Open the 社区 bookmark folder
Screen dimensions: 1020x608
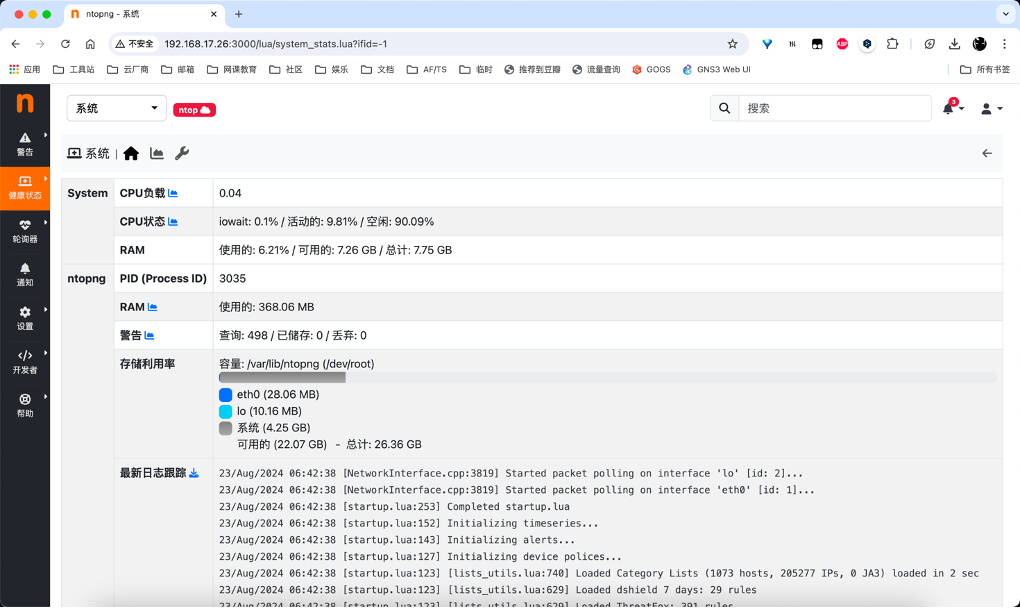pos(286,69)
